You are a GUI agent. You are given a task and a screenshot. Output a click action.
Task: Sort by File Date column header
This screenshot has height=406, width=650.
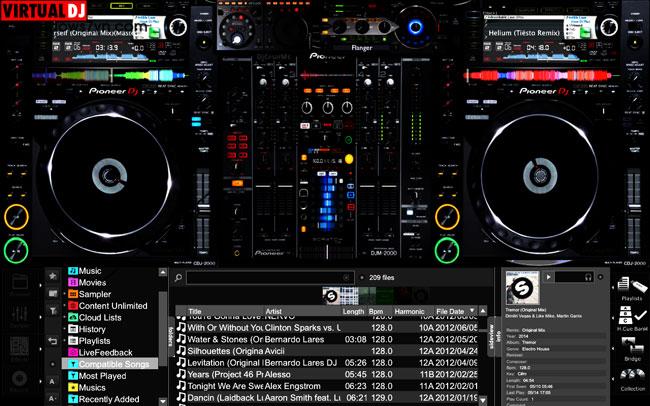[455, 311]
